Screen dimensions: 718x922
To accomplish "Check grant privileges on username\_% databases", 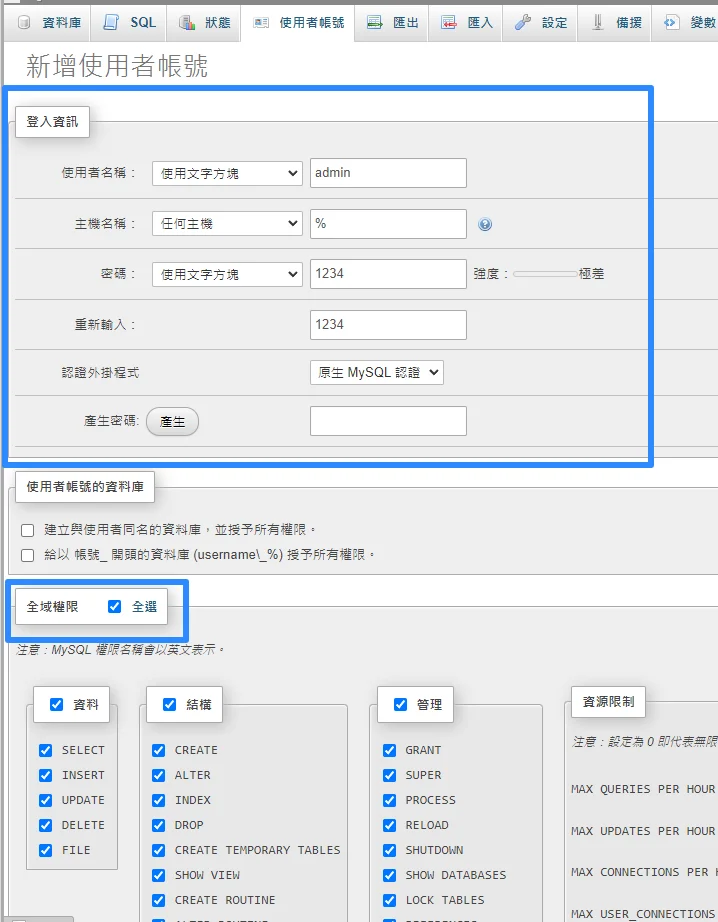I will point(28,555).
